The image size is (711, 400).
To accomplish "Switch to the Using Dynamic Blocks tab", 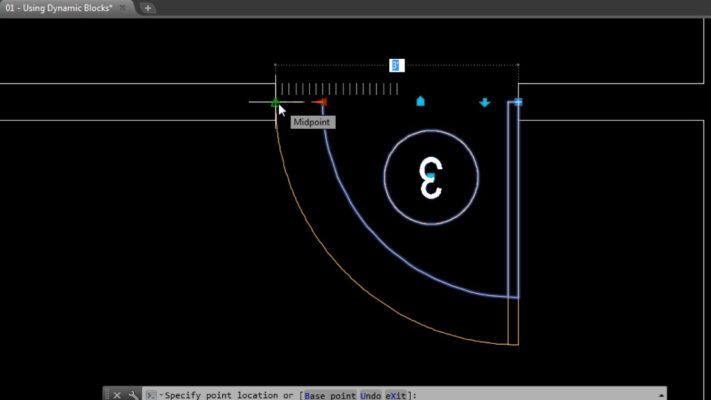I will tap(60, 8).
